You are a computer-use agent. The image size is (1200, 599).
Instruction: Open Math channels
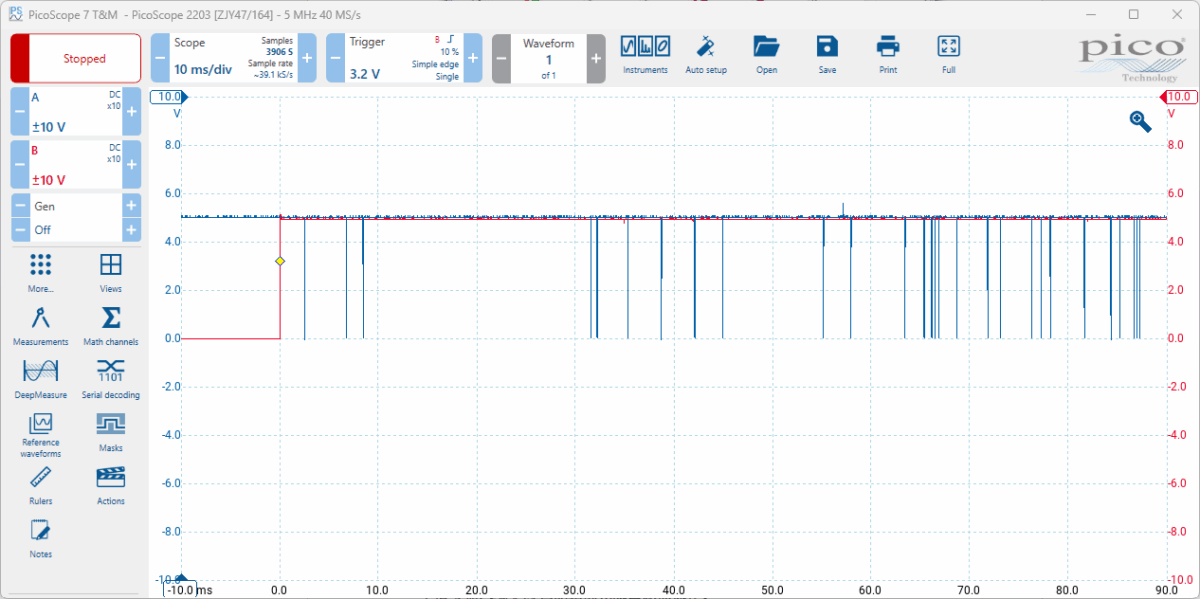coord(111,326)
